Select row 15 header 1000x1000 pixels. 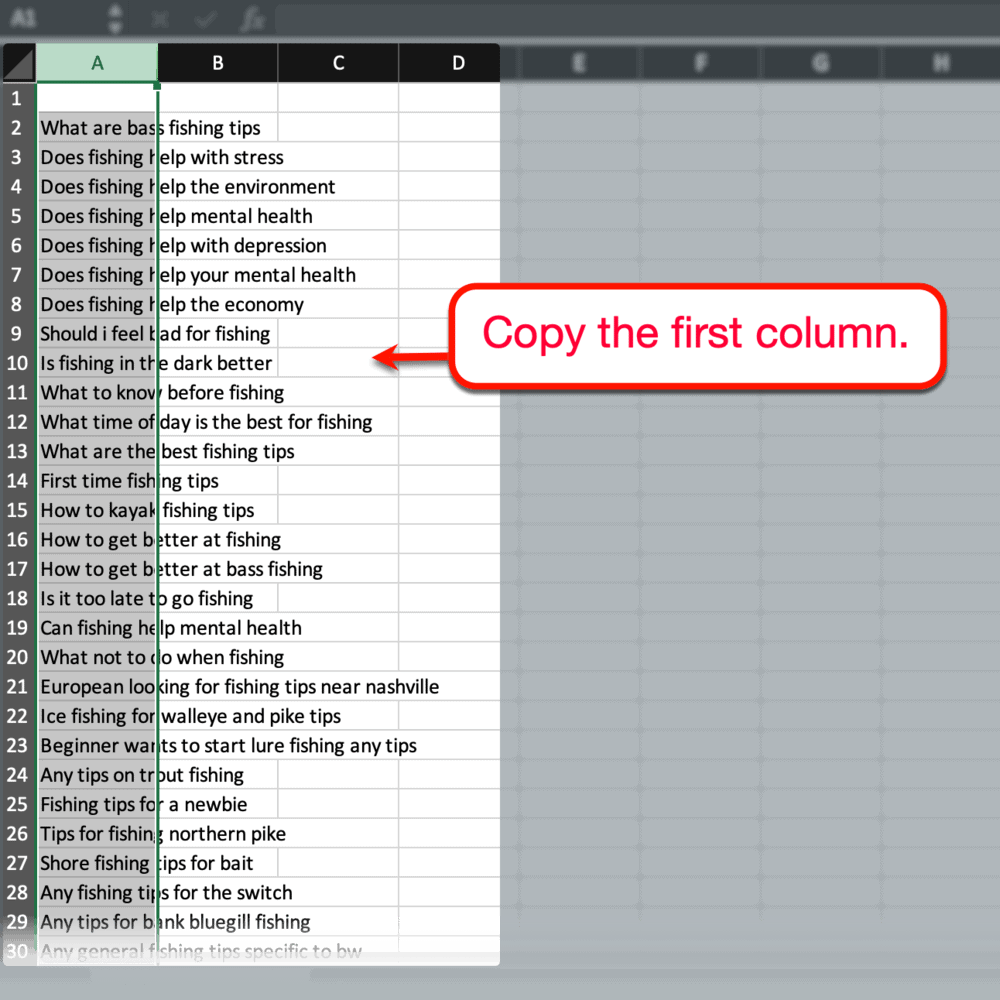pos(16,510)
